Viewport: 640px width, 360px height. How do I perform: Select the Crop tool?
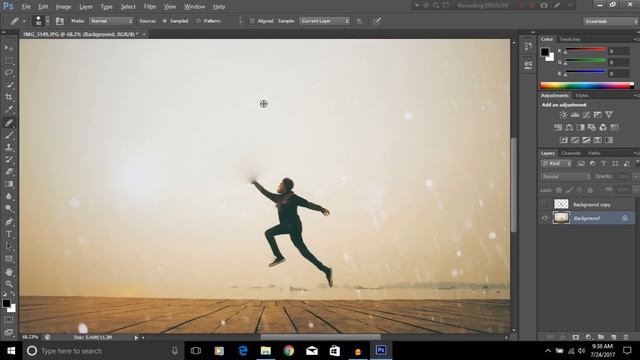[x=9, y=97]
